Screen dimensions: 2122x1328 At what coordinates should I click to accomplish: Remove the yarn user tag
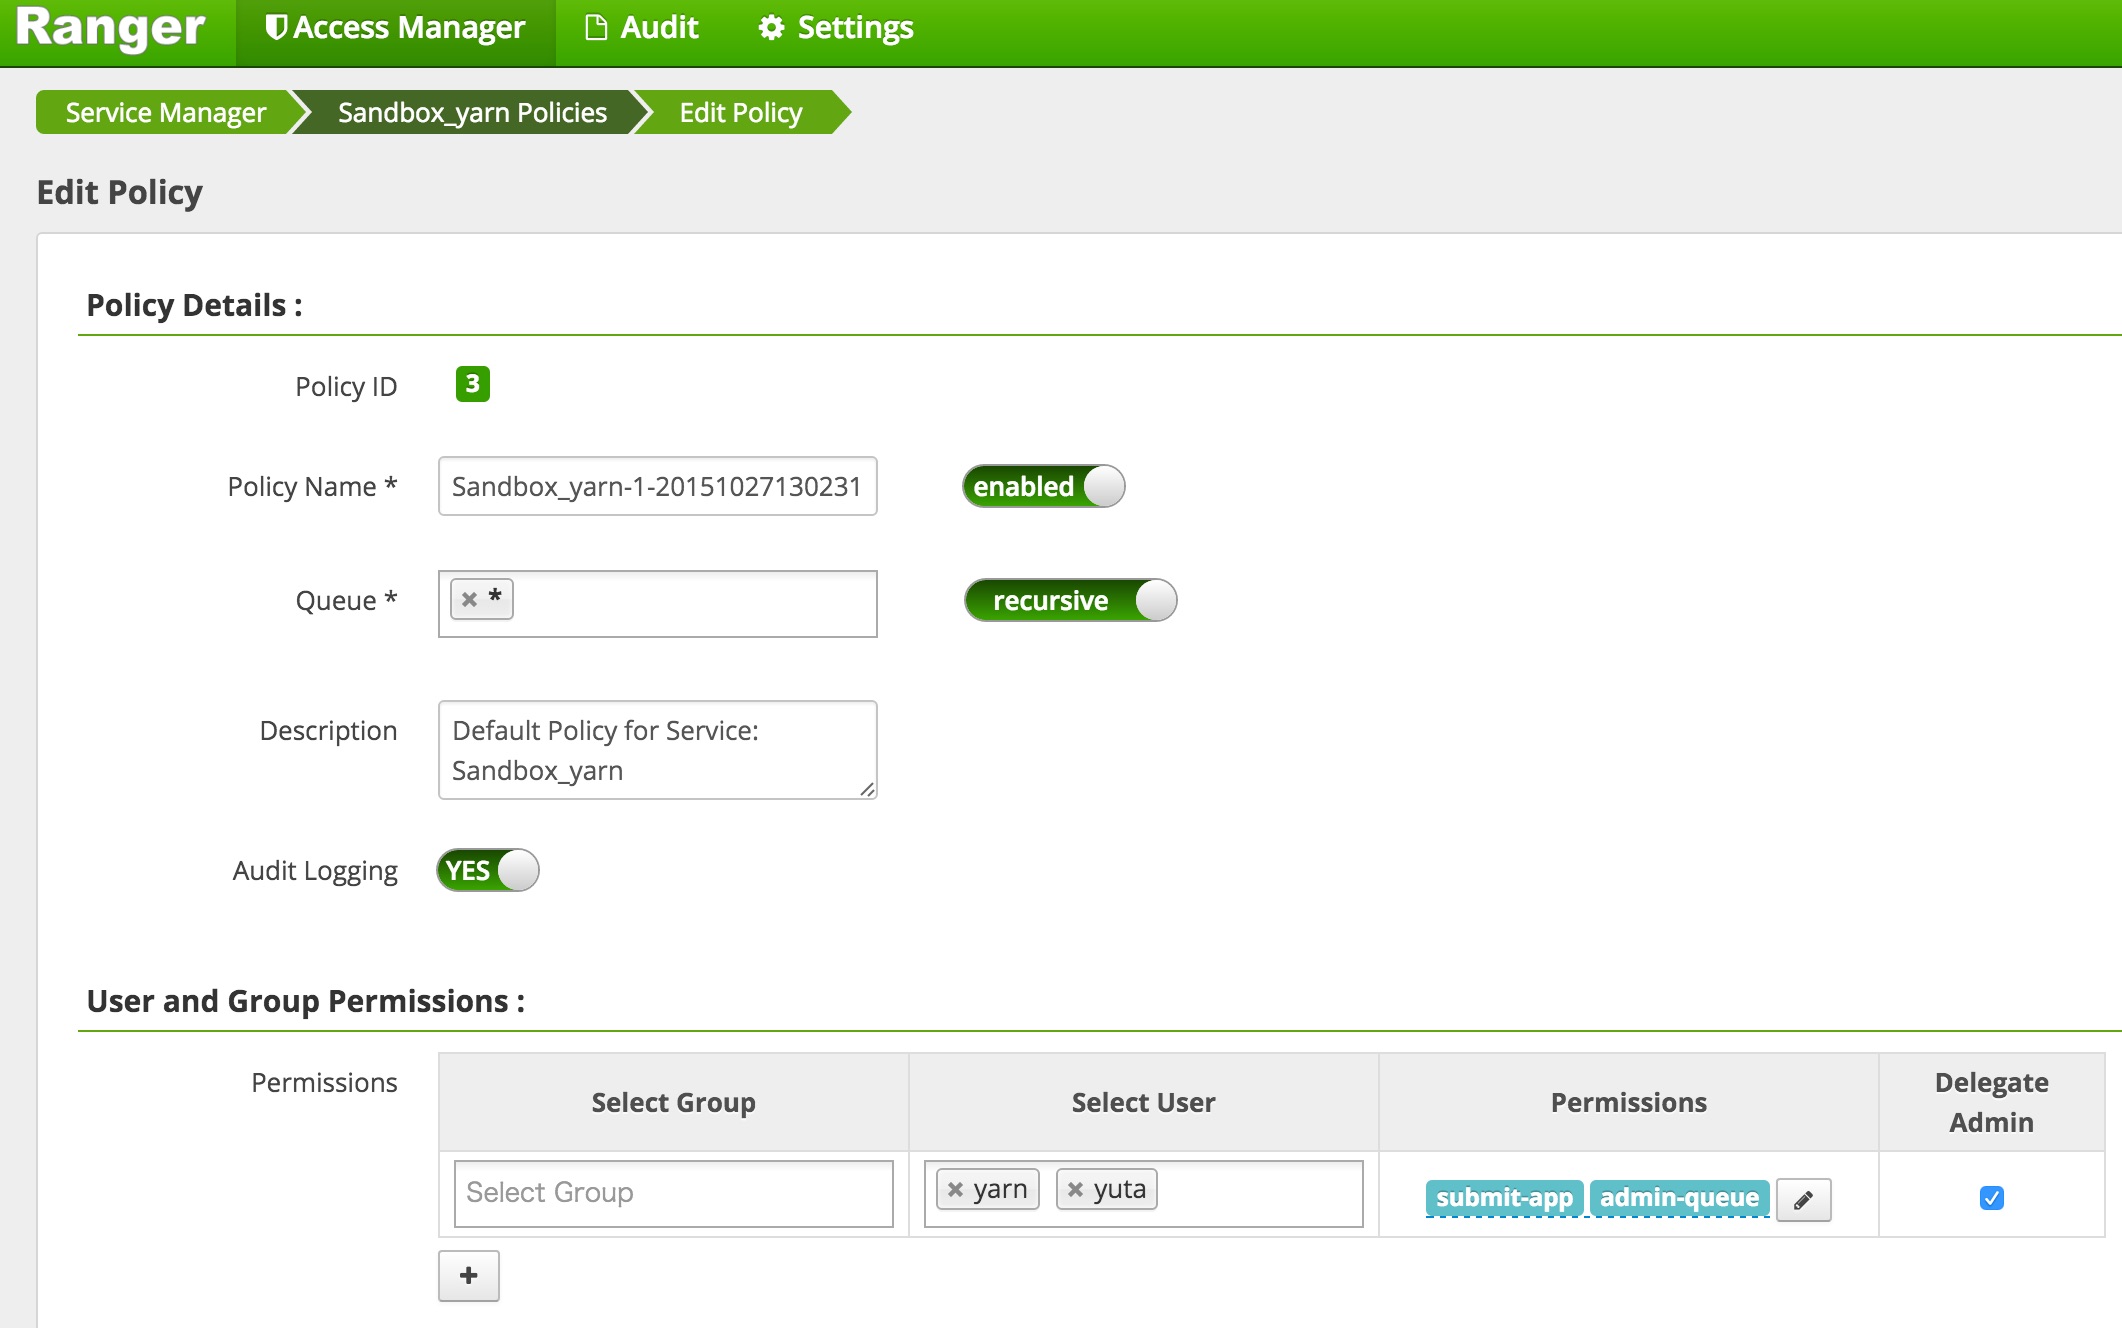pyautogui.click(x=958, y=1190)
